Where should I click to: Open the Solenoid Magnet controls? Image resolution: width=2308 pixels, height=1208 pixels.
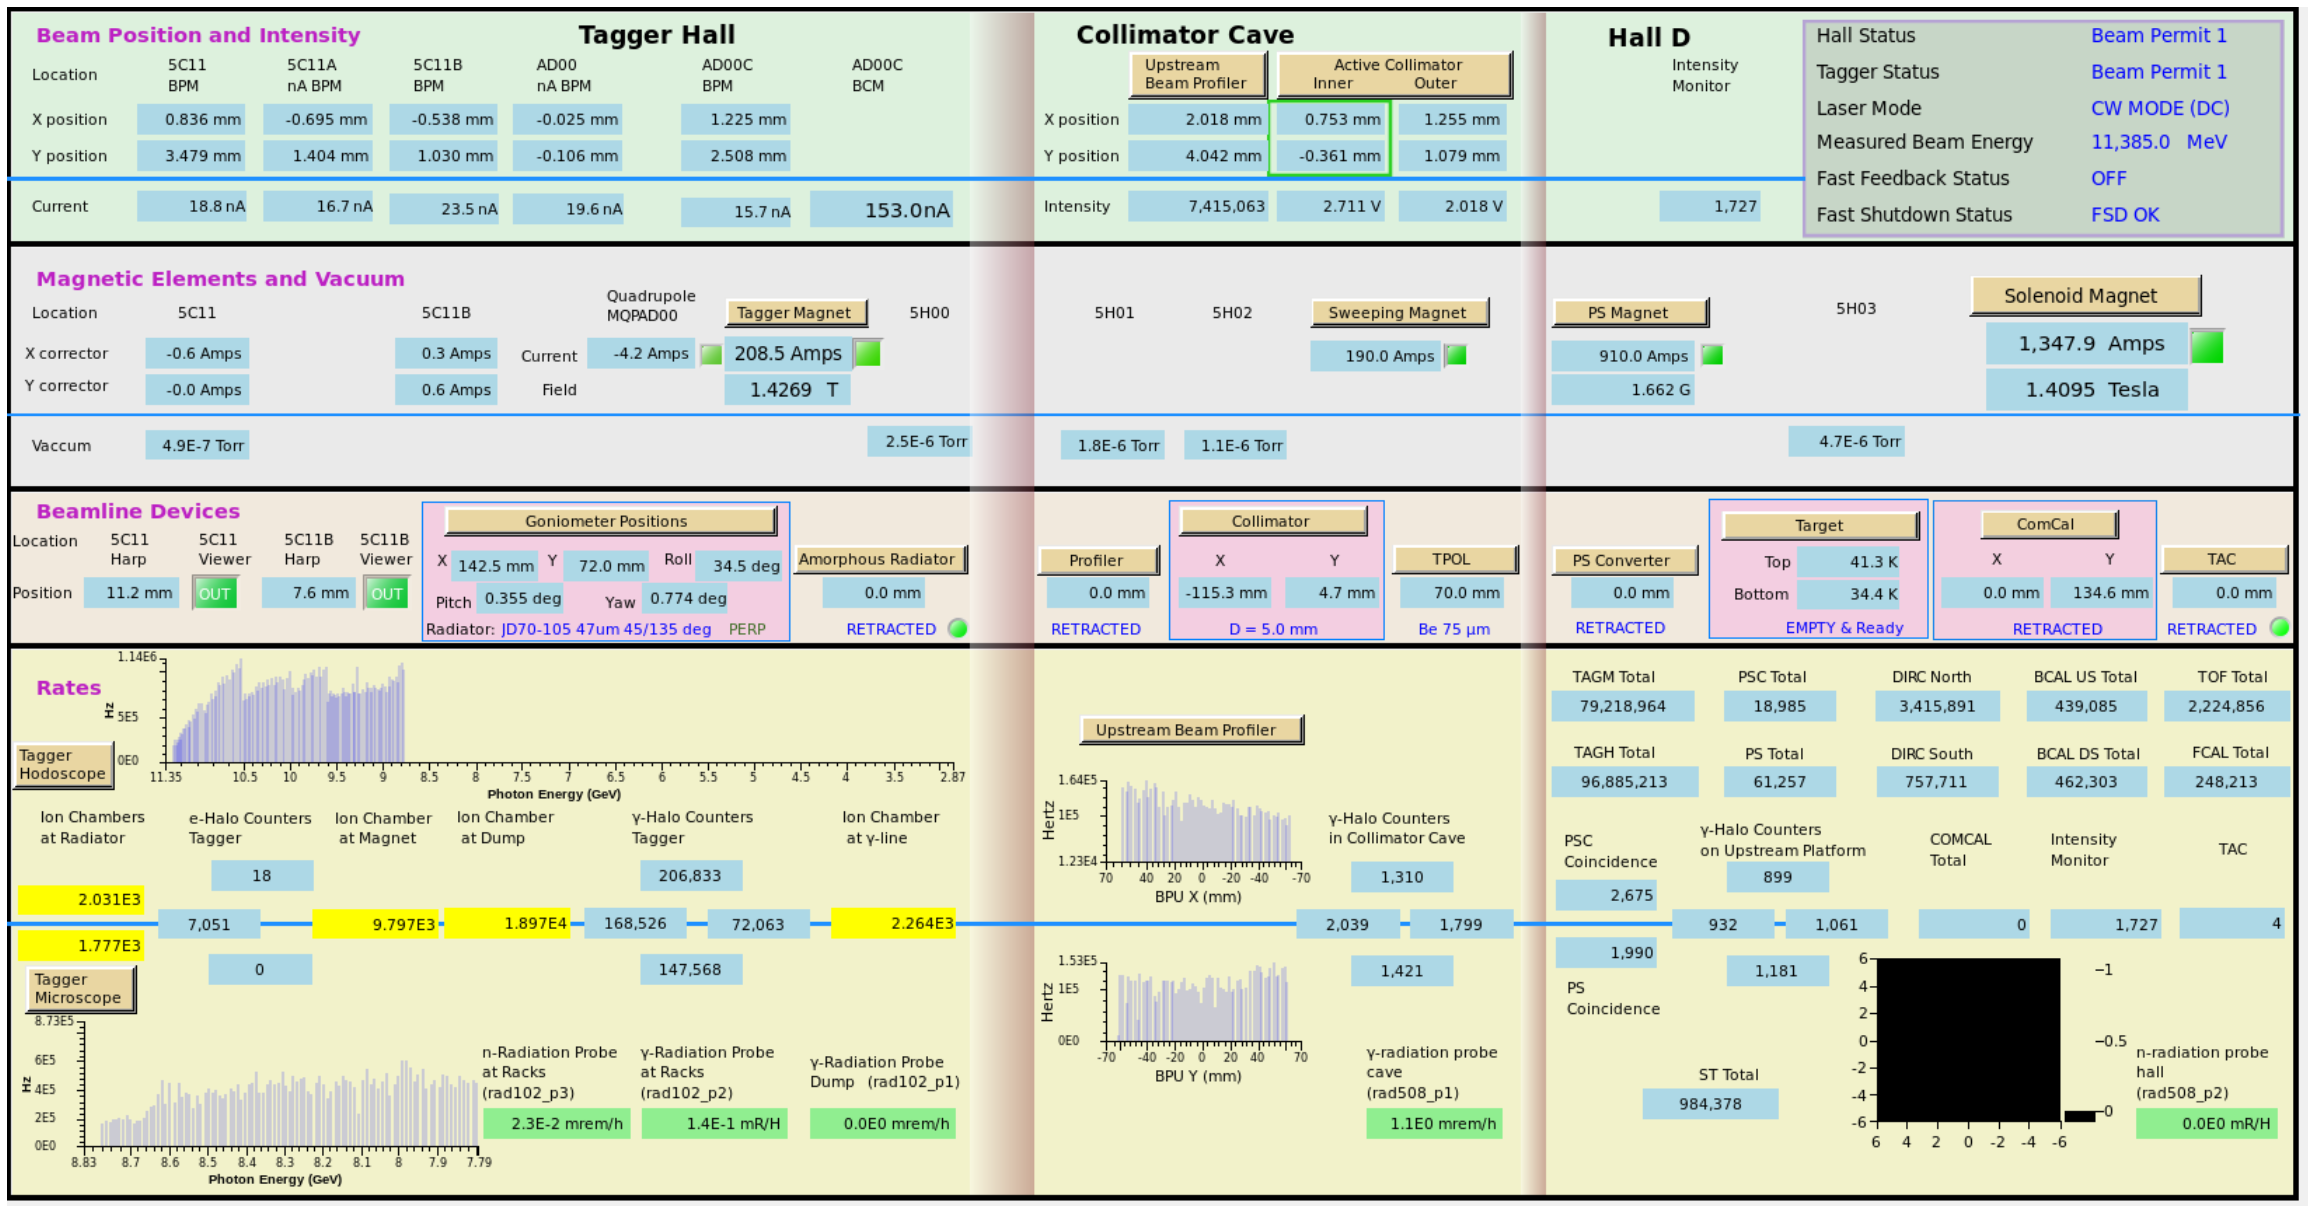click(x=2084, y=296)
